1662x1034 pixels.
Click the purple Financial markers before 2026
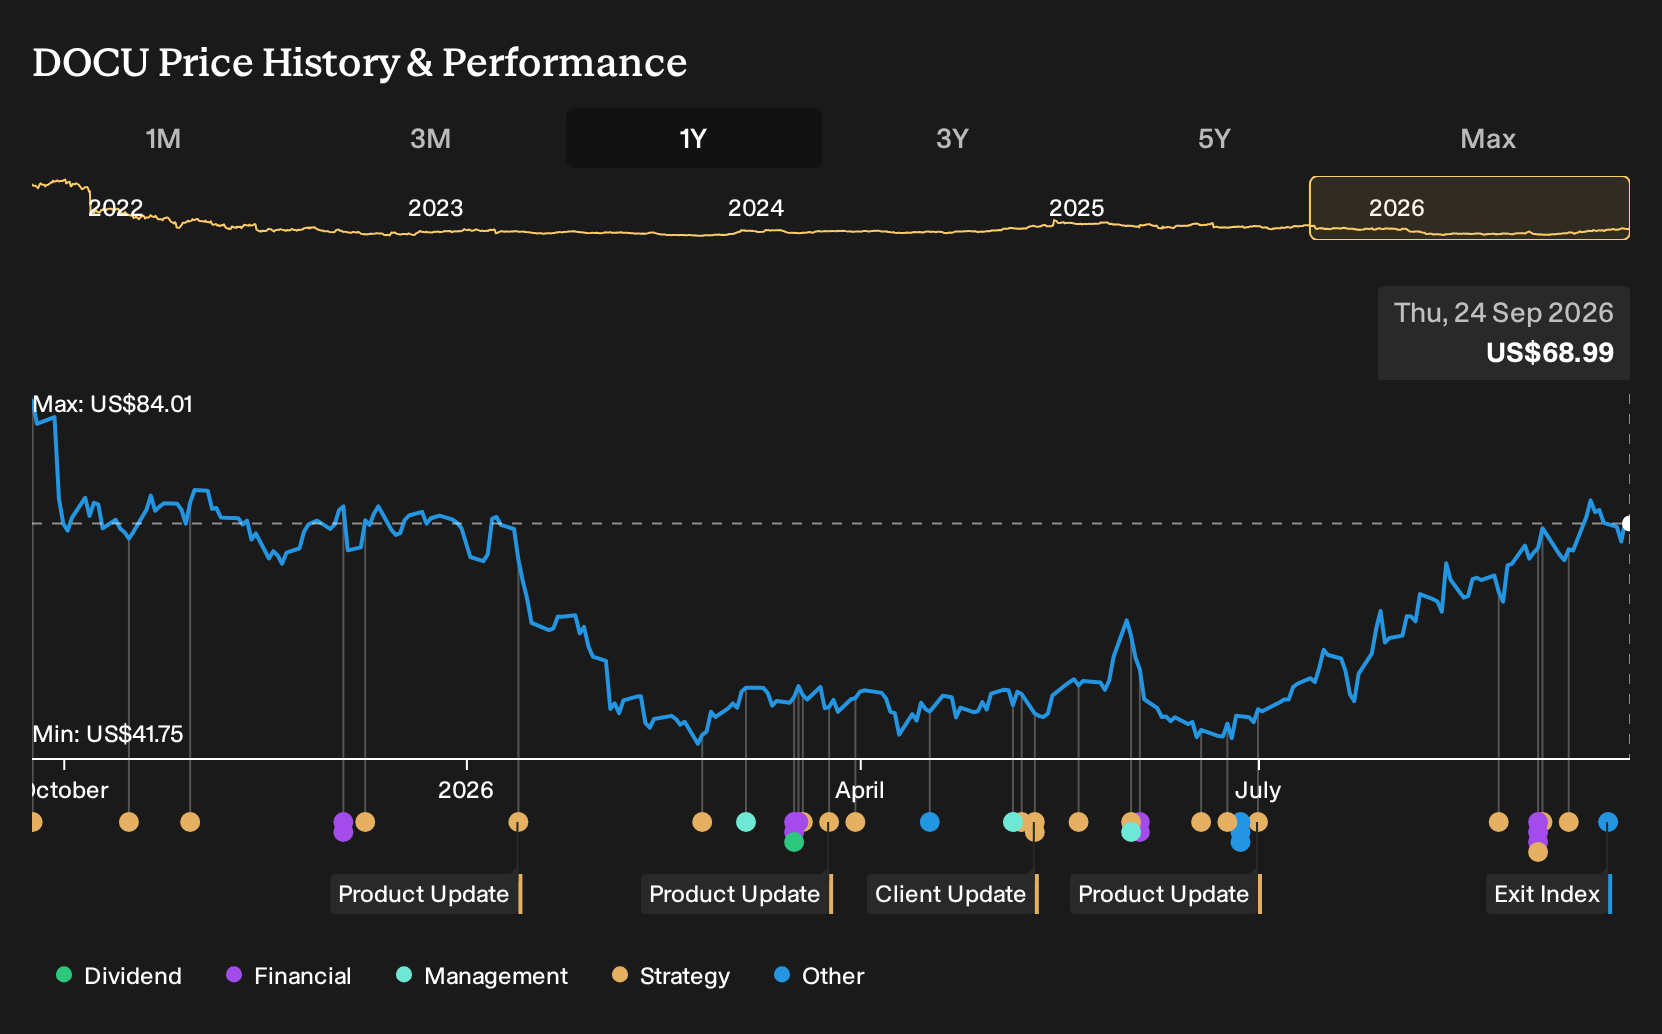[343, 827]
